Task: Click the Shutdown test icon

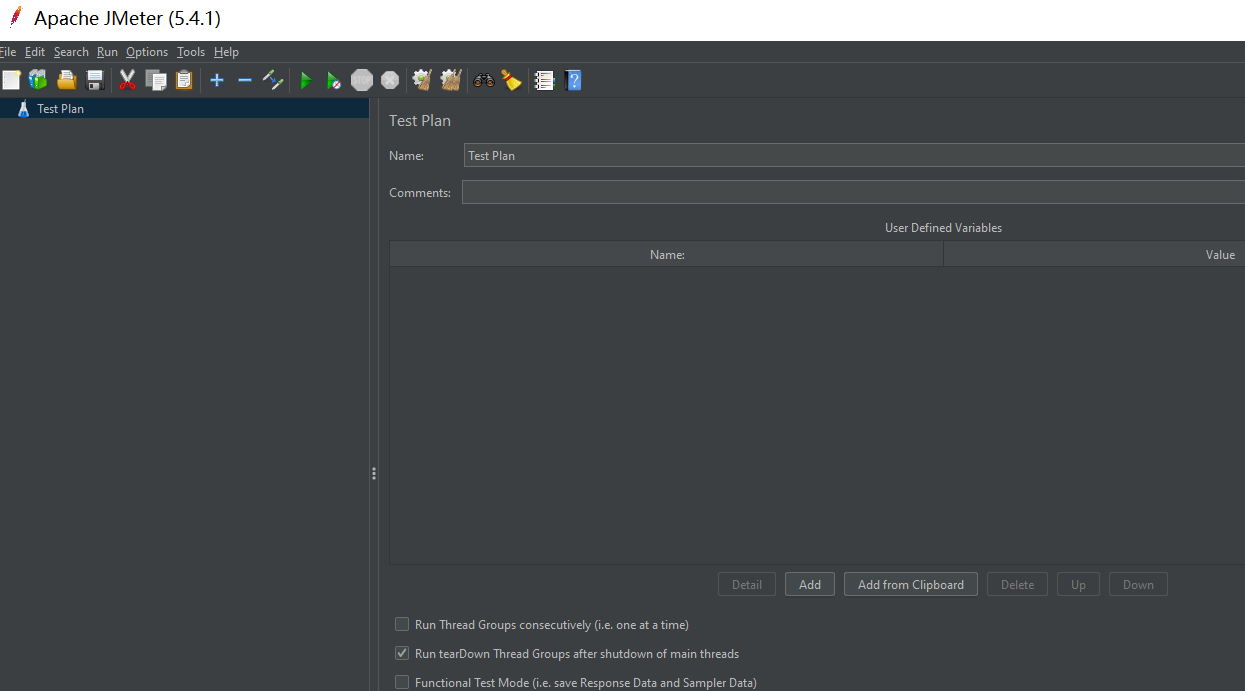Action: (390, 80)
